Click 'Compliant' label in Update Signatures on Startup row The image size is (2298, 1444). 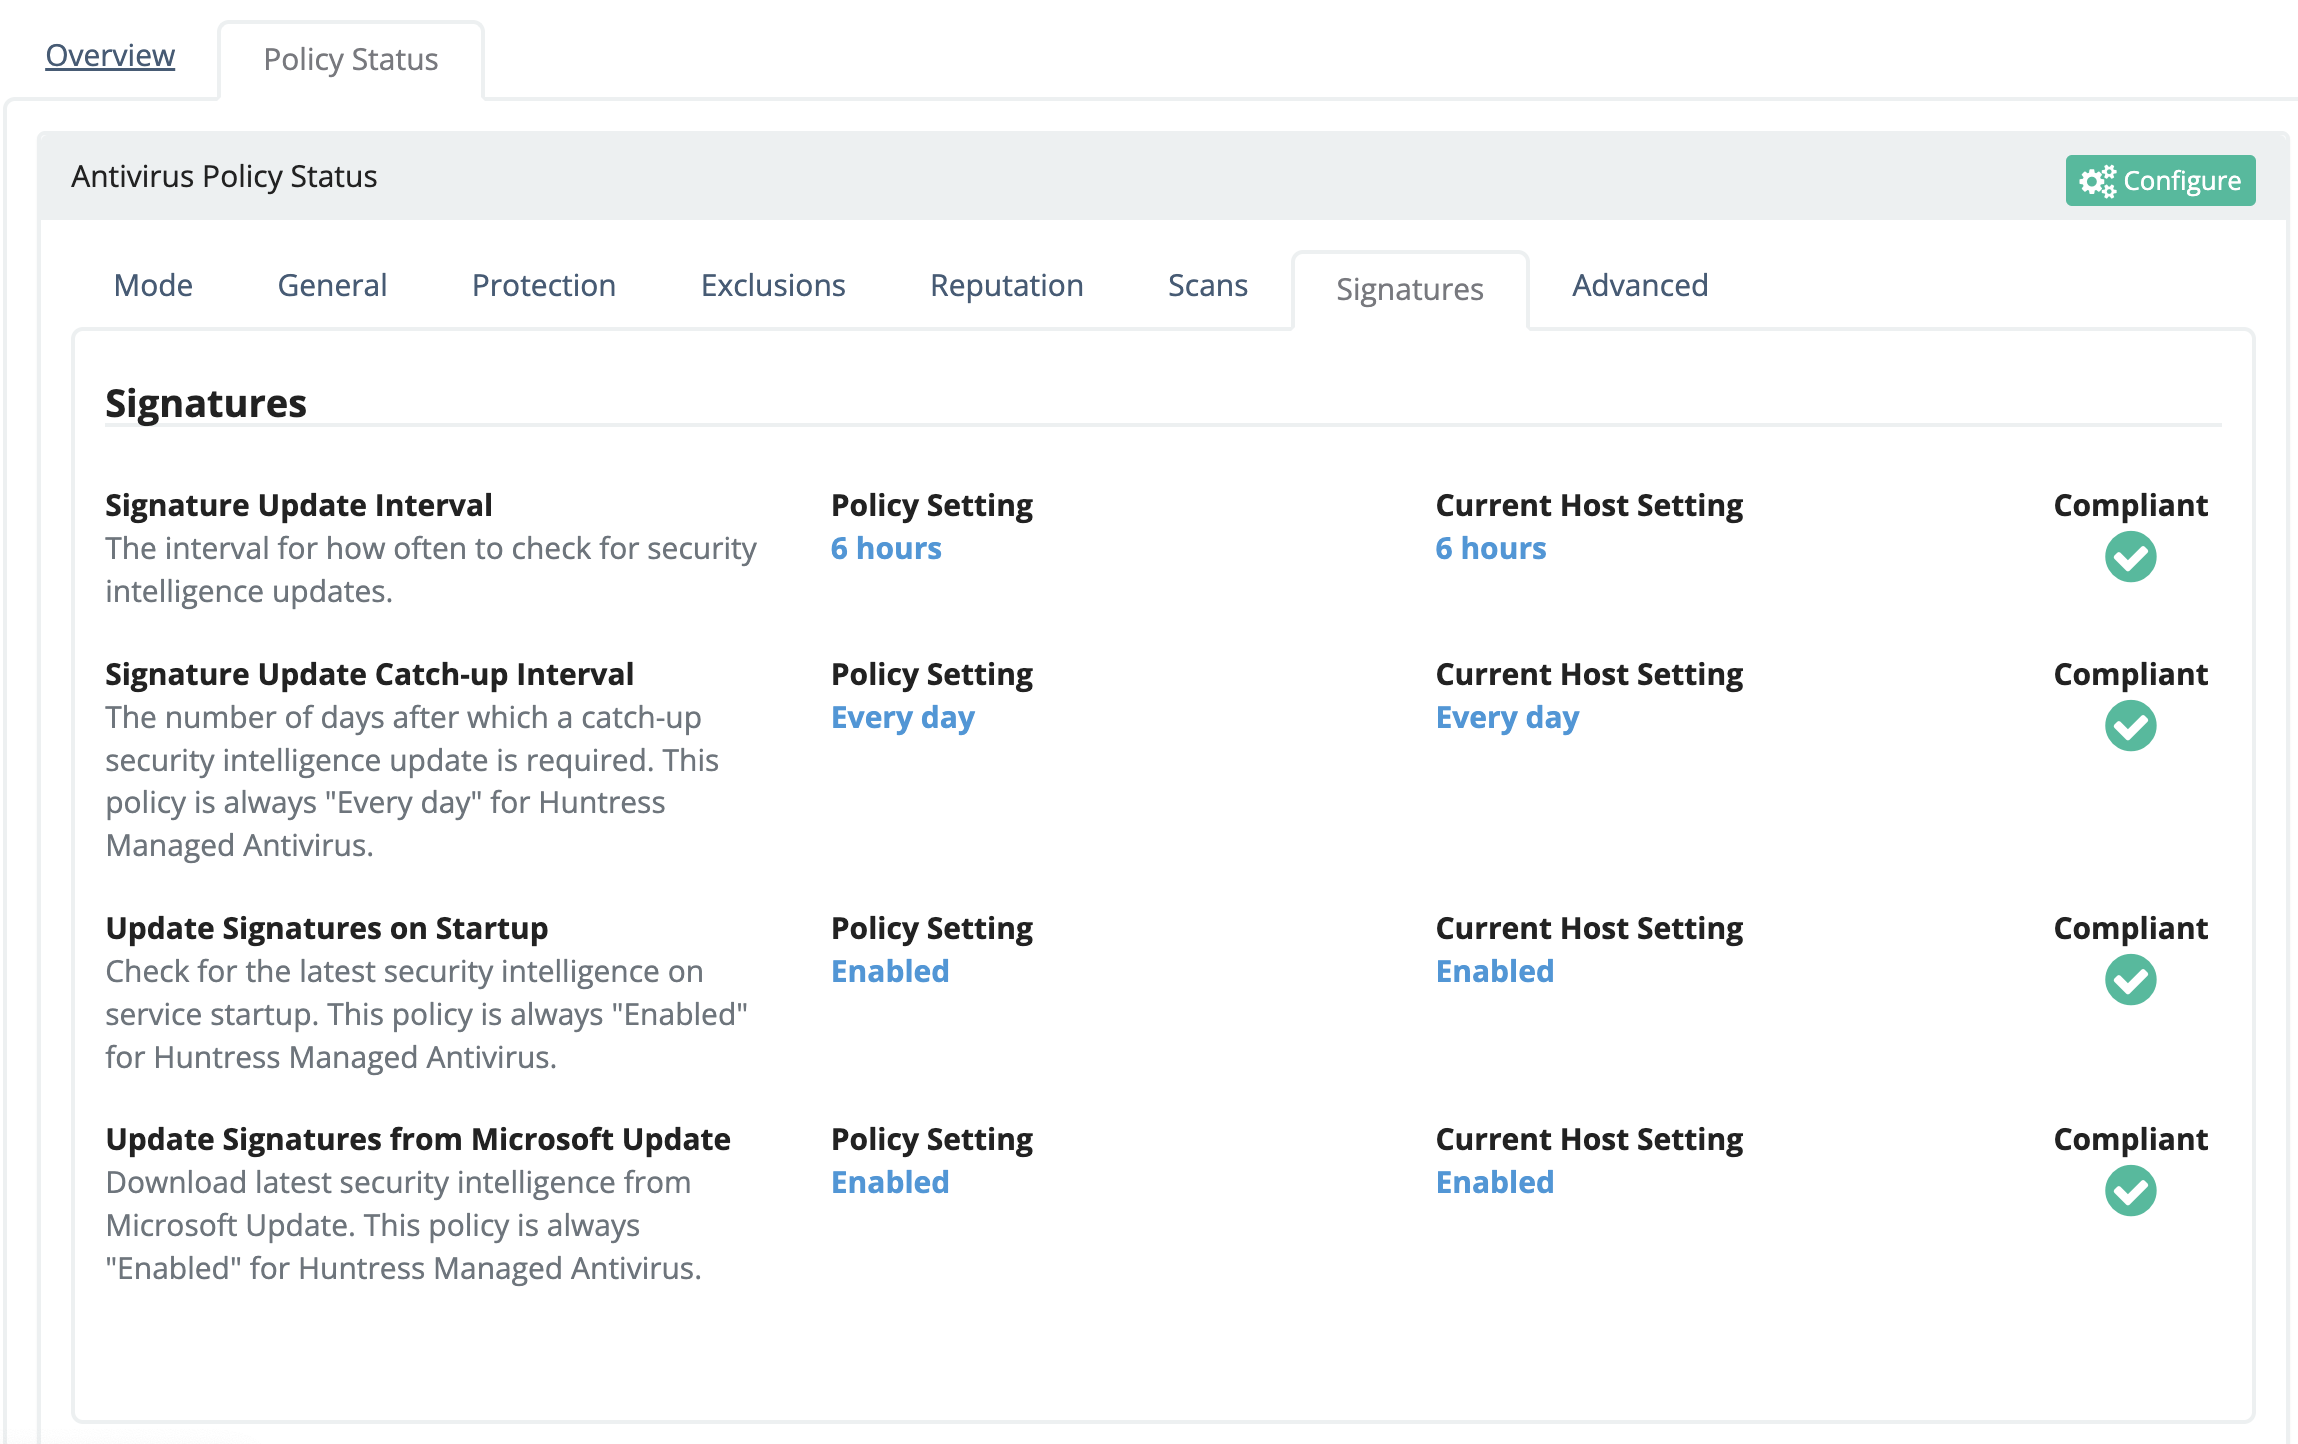(2130, 929)
